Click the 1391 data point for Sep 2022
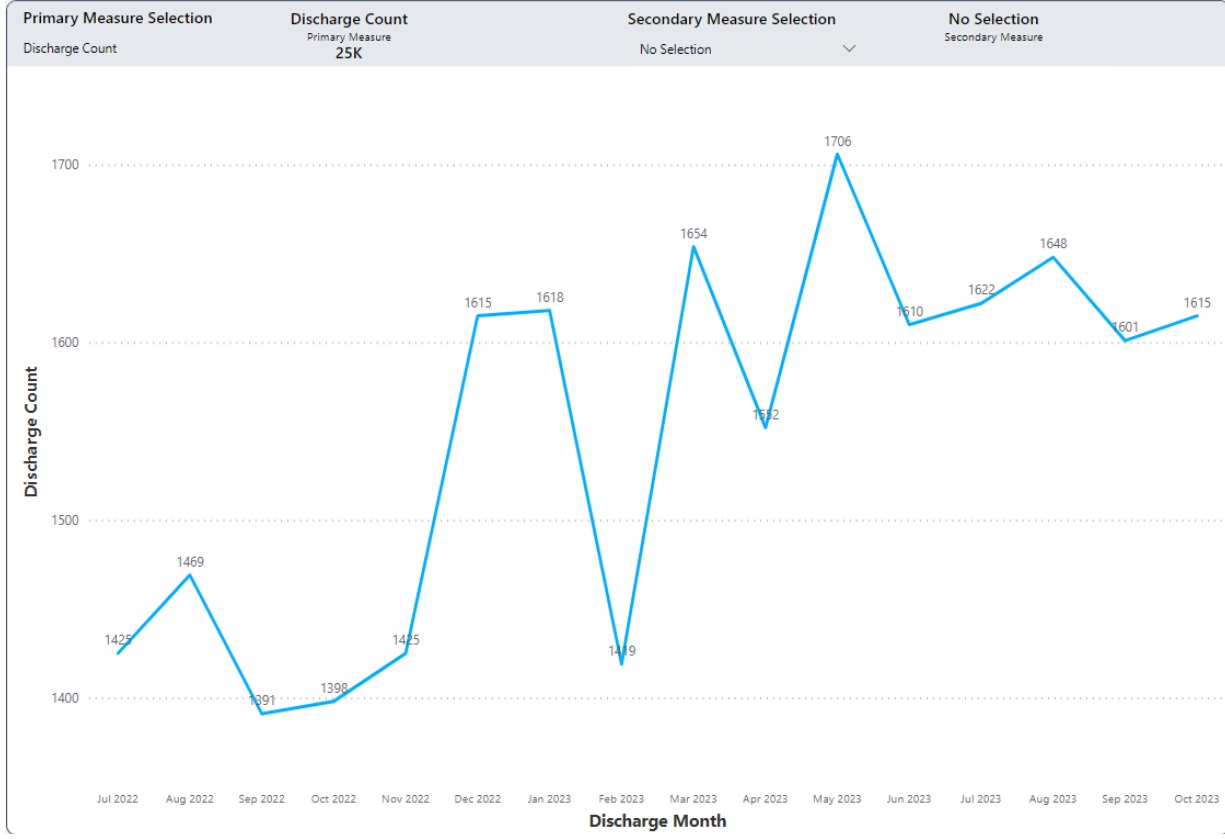Screen dimensions: 1225x839 tap(262, 712)
